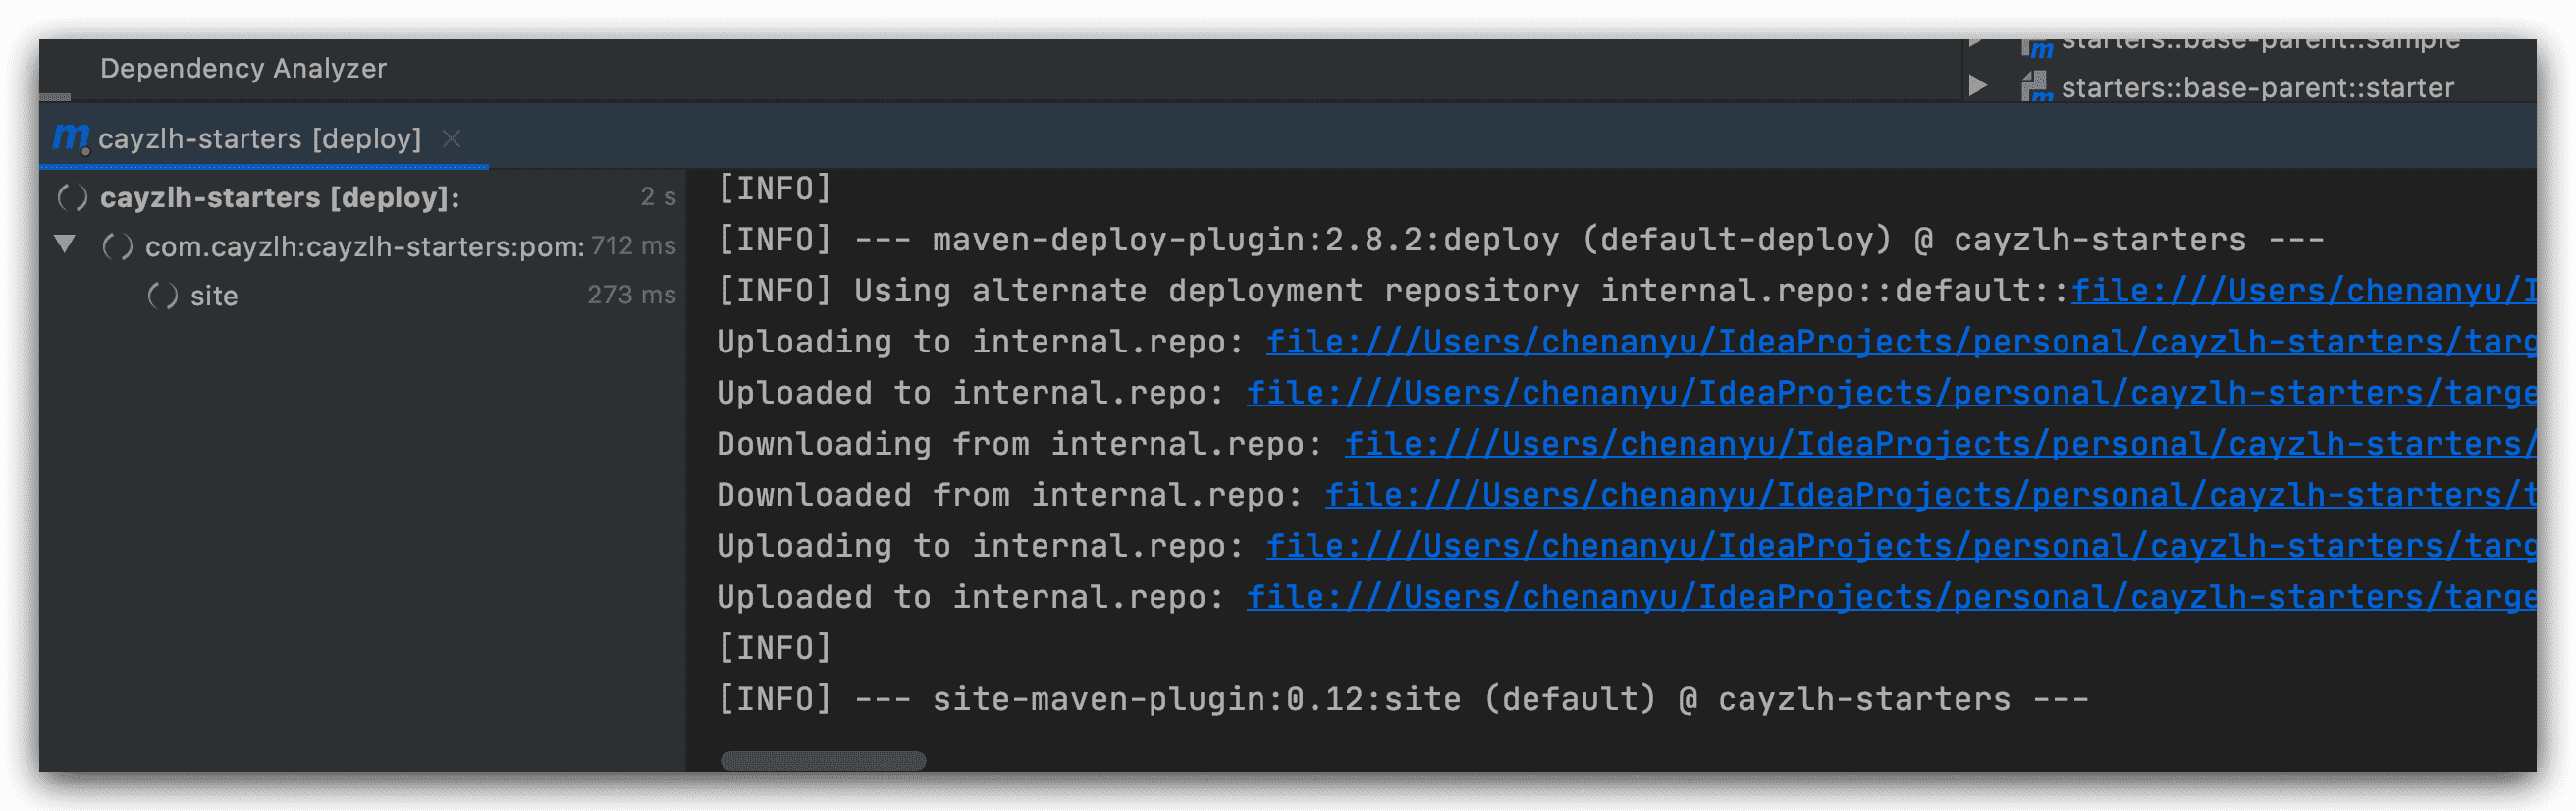Click the spinner icon beside cayzlh-starters [deploy]: node

coord(72,198)
